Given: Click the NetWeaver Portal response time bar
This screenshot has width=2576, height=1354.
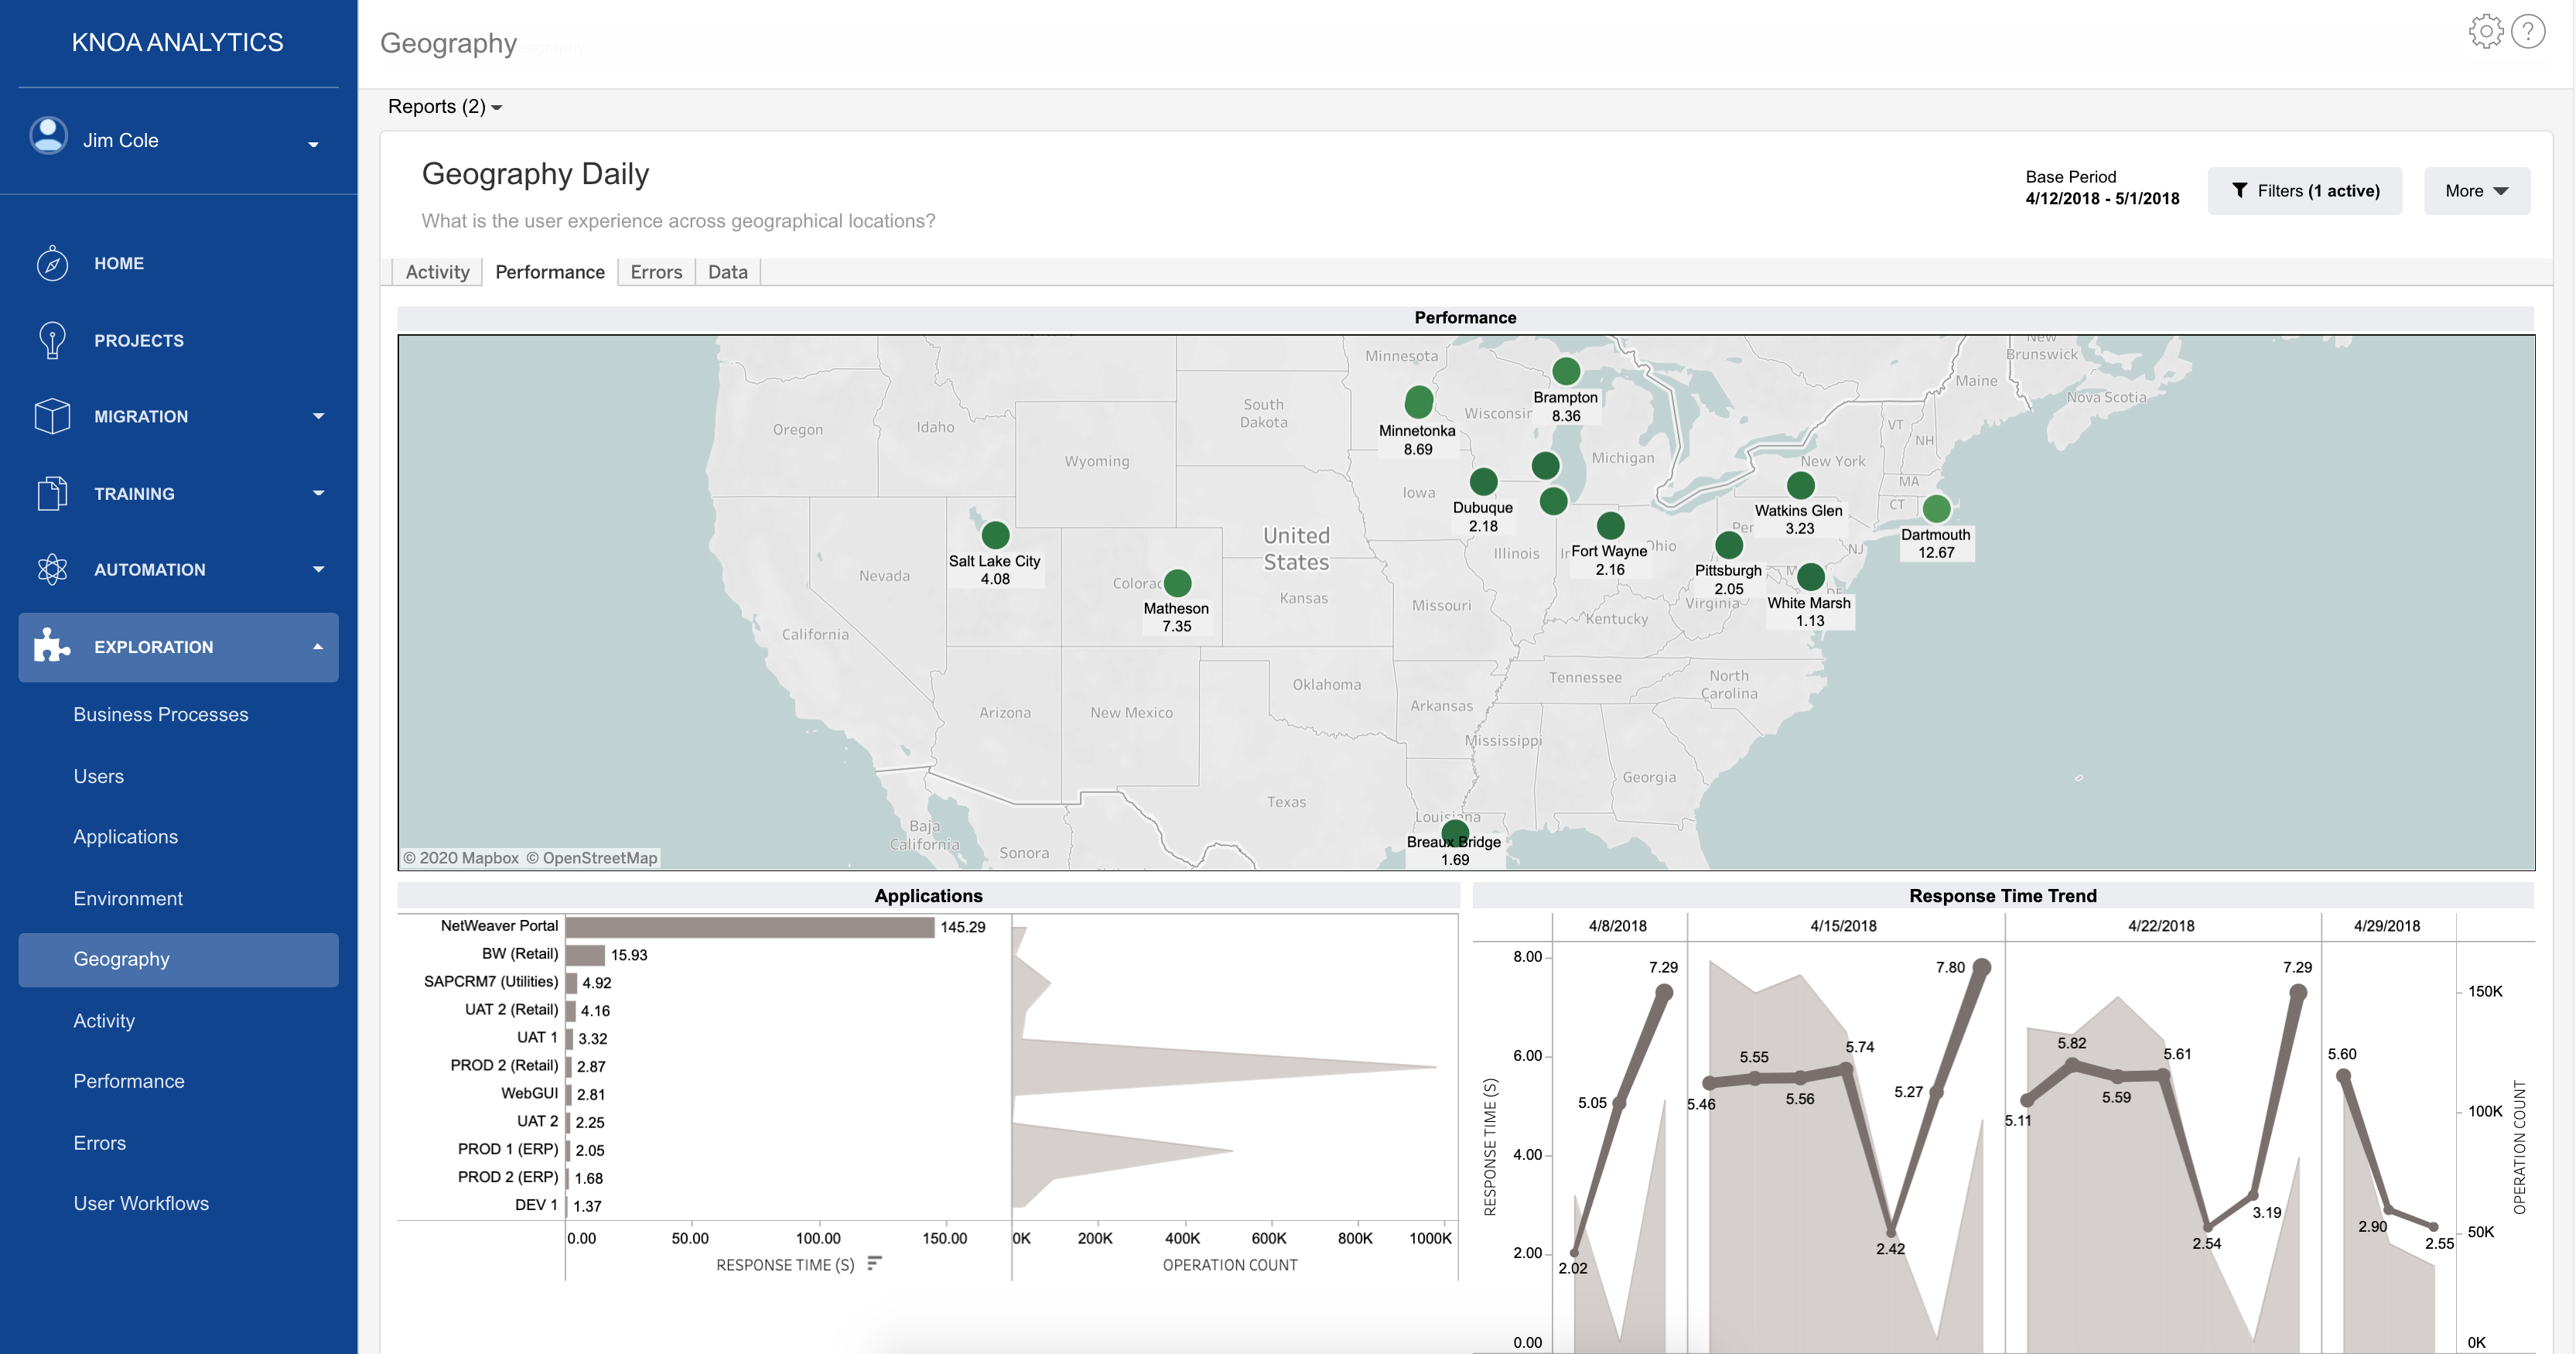Looking at the screenshot, I should pyautogui.click(x=750, y=927).
